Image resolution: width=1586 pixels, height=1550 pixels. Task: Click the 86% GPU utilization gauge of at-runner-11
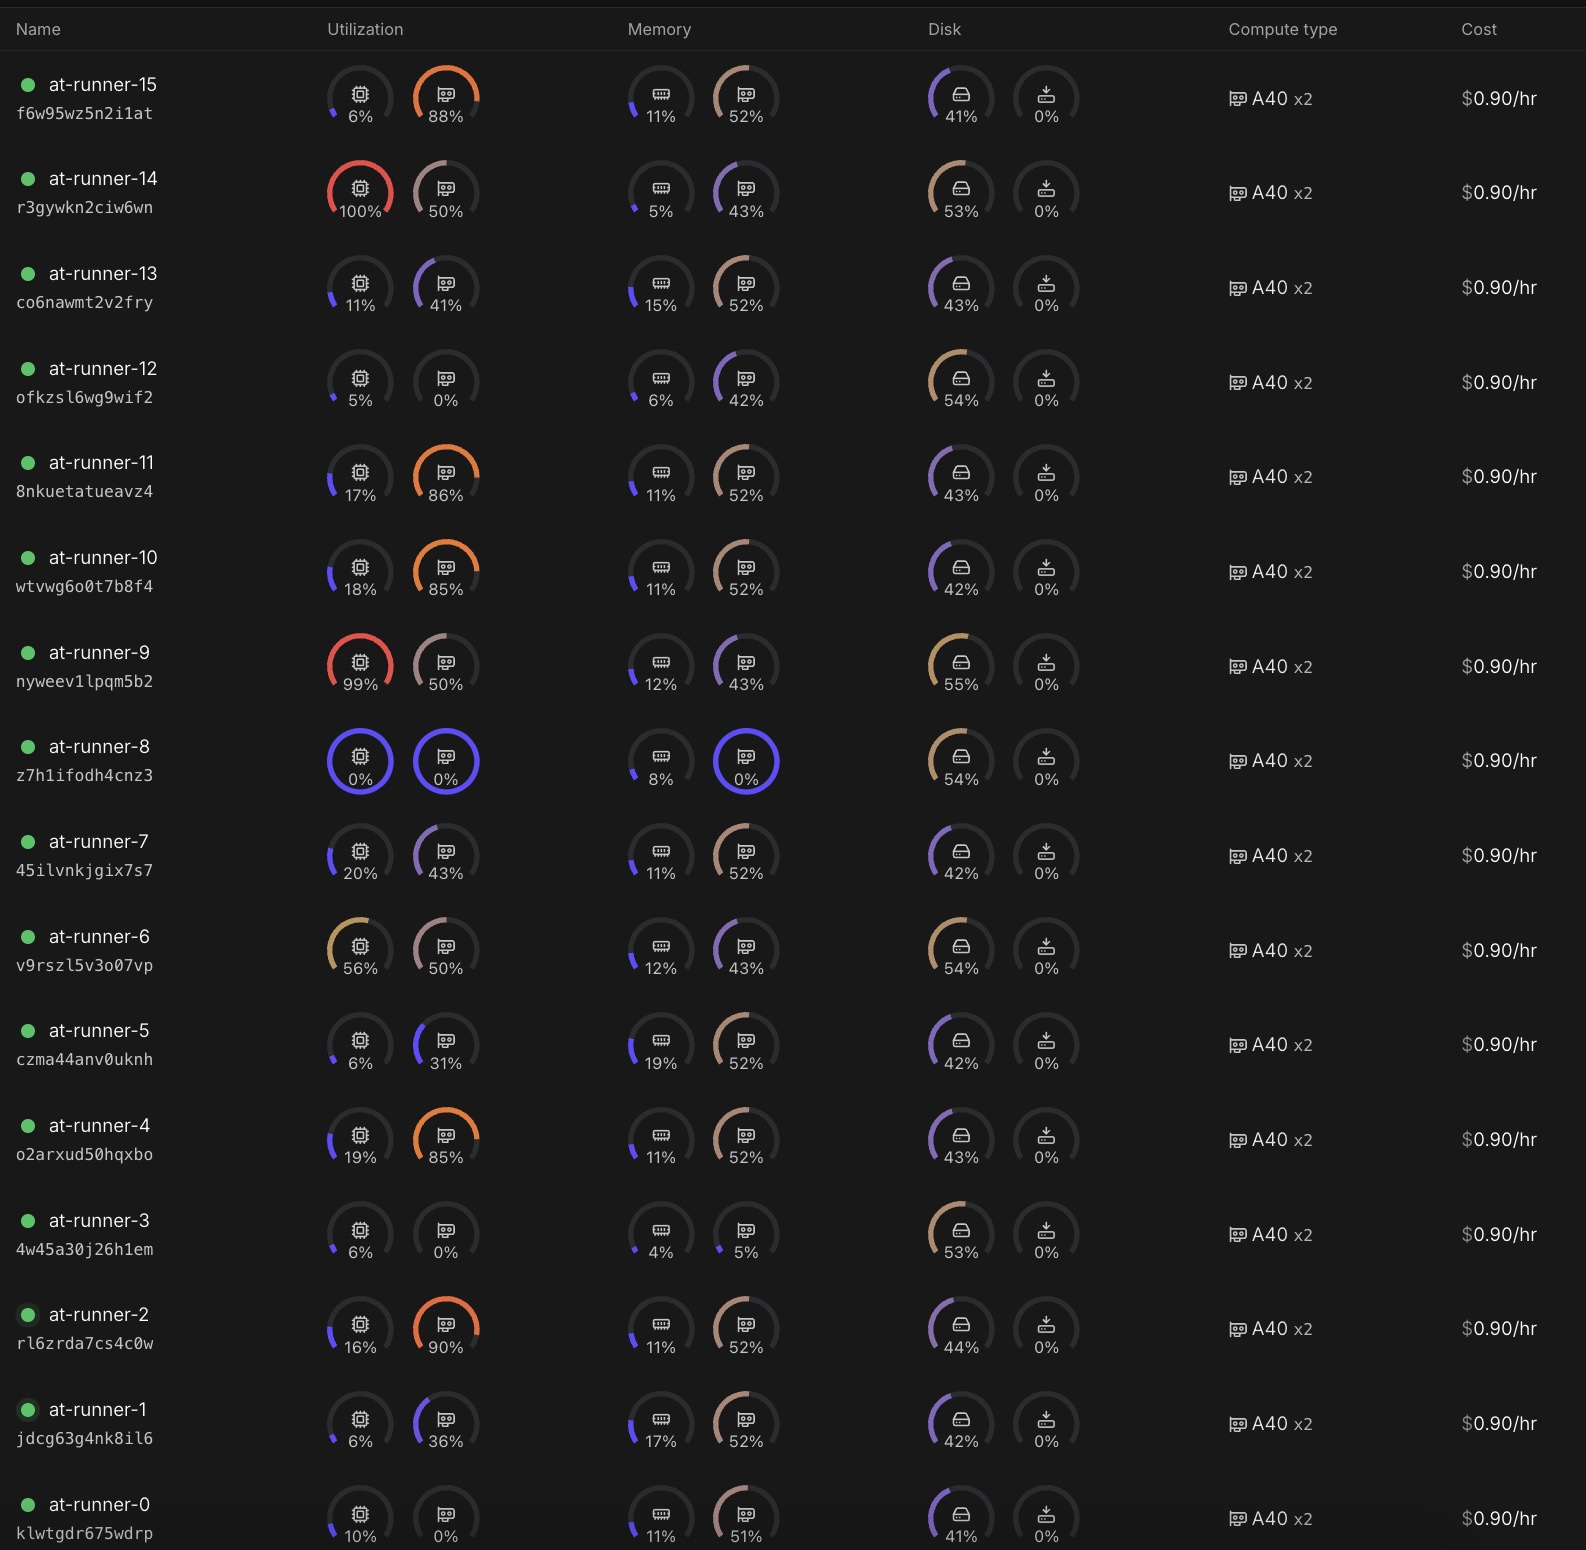[x=446, y=476]
